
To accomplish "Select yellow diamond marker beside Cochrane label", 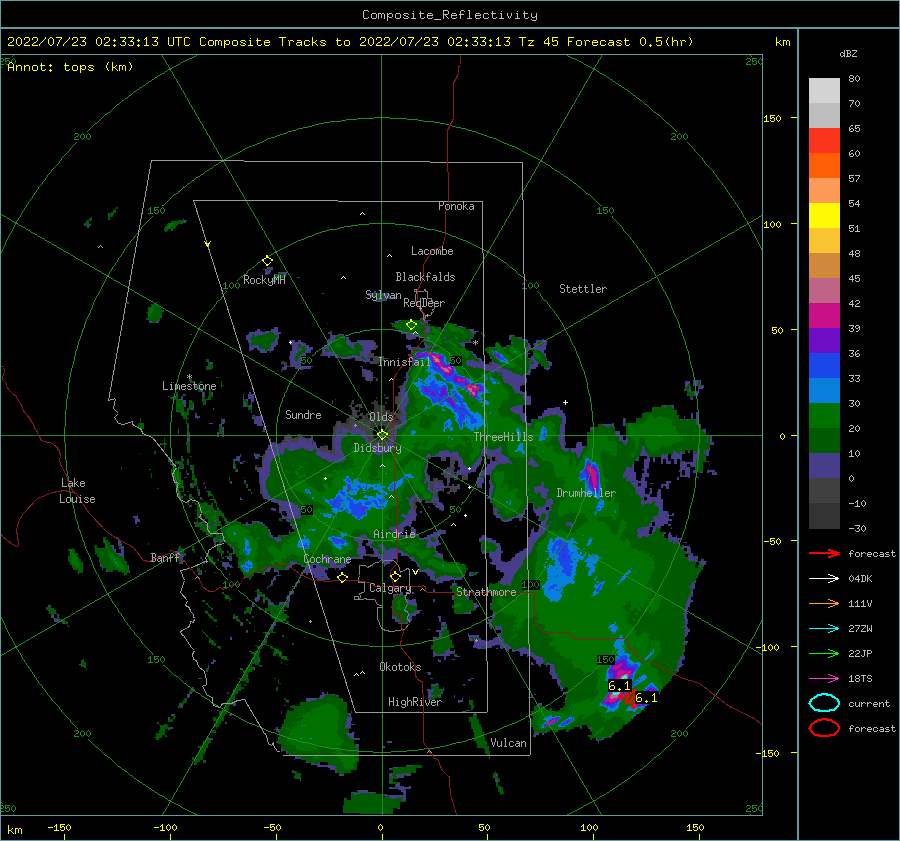I will point(343,577).
